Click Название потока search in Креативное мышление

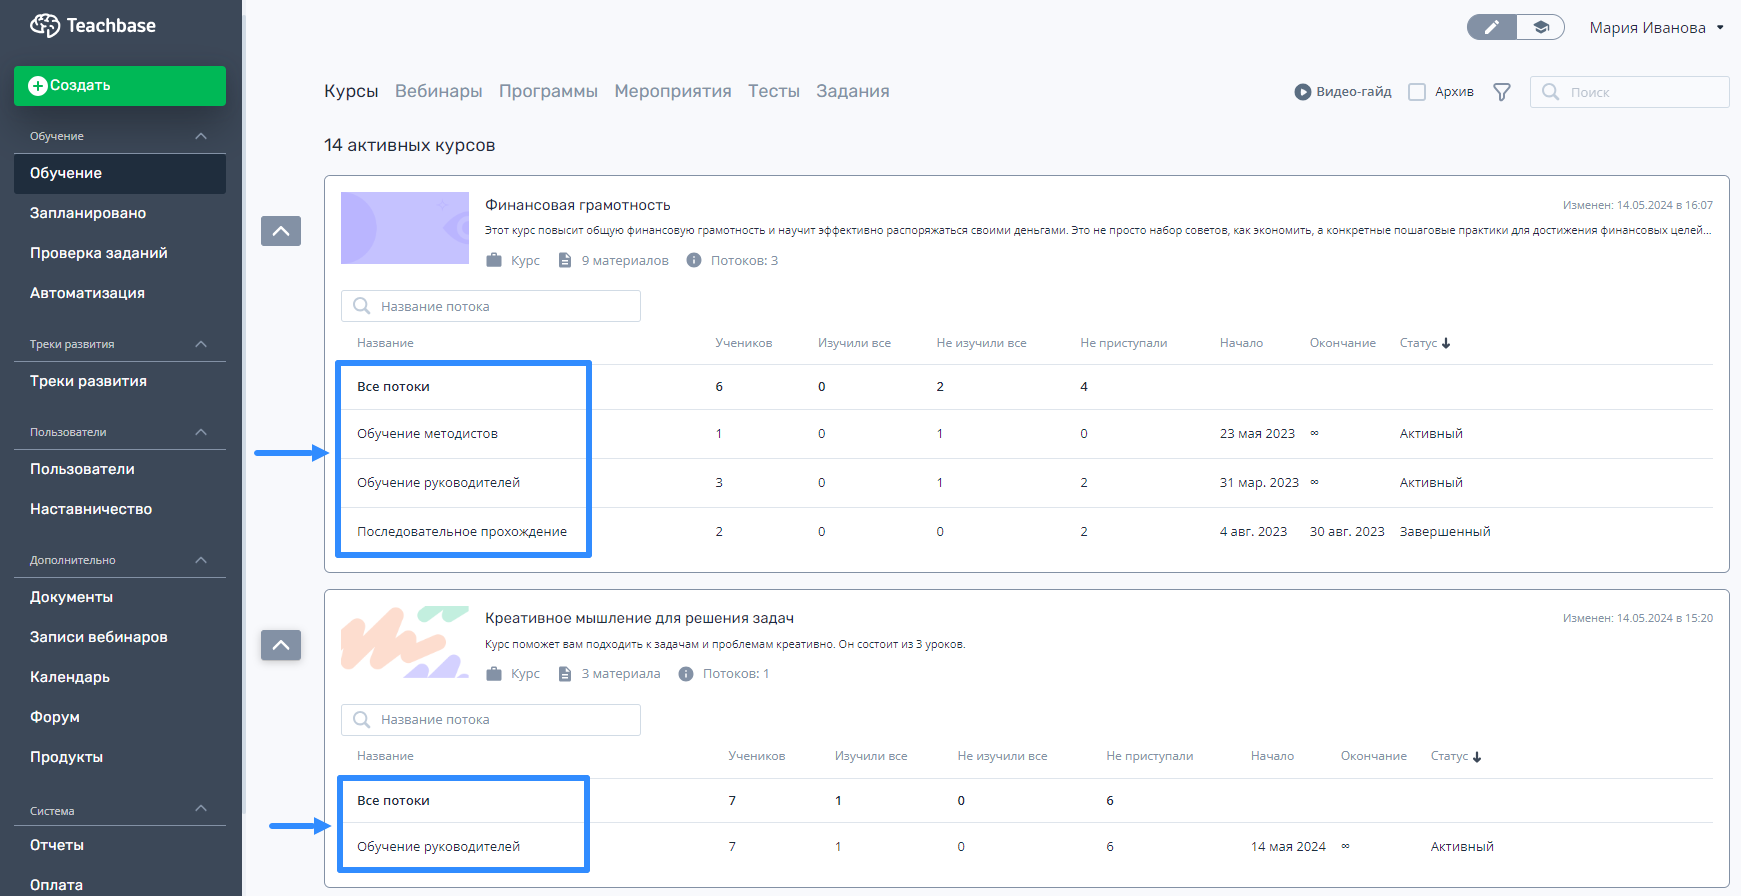[x=491, y=720]
